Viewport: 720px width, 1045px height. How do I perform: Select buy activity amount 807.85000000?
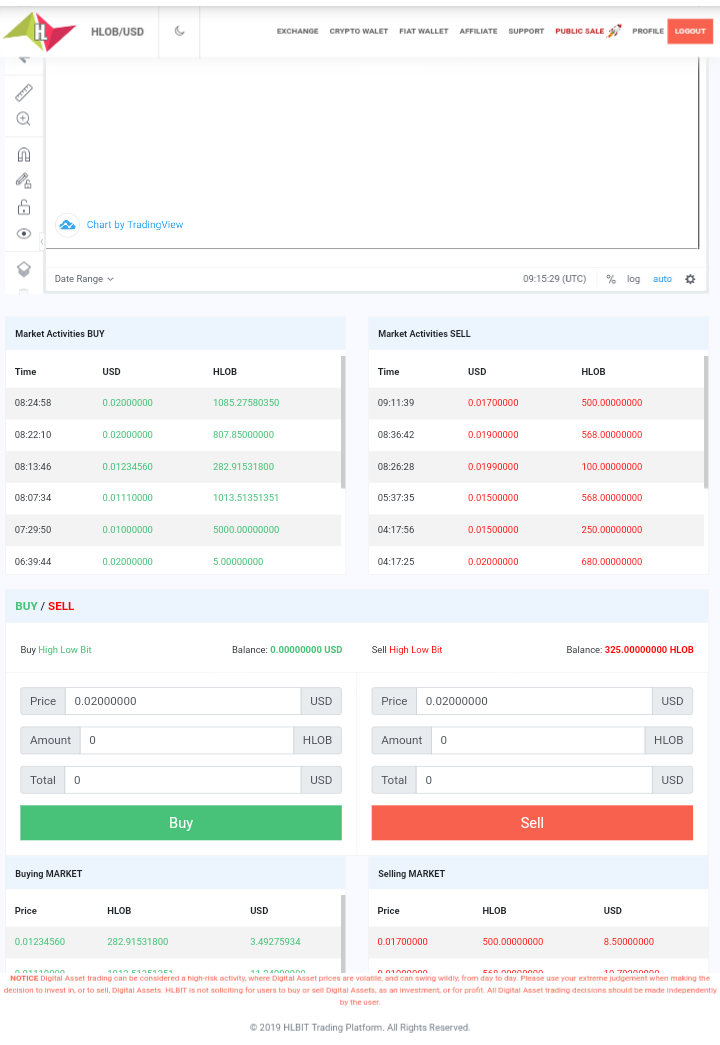click(x=243, y=435)
